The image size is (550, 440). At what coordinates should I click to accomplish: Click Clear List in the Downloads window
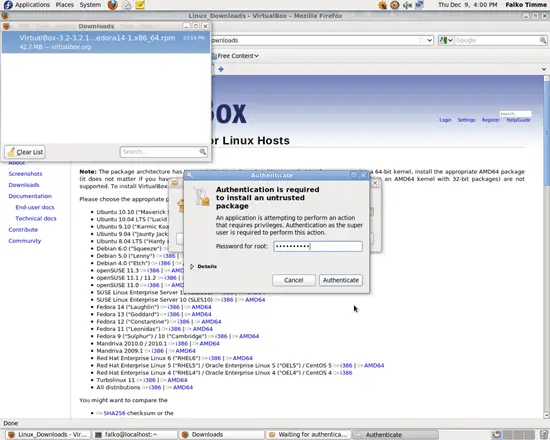(x=25, y=152)
